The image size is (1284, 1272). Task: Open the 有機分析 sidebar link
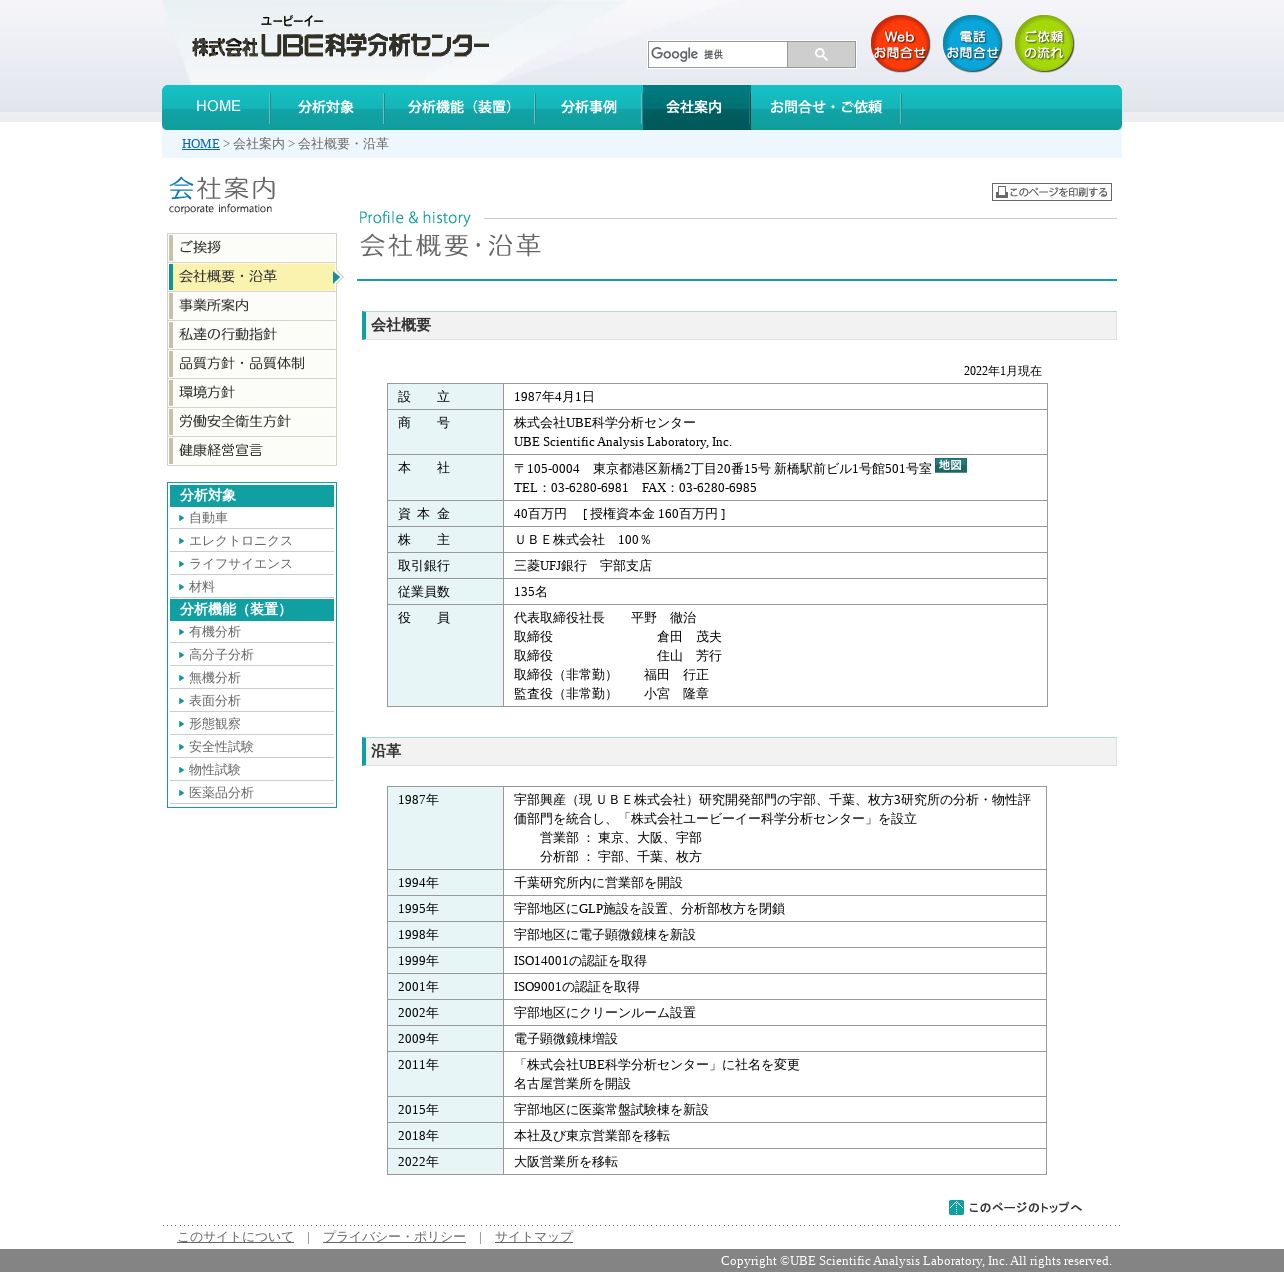tap(214, 632)
